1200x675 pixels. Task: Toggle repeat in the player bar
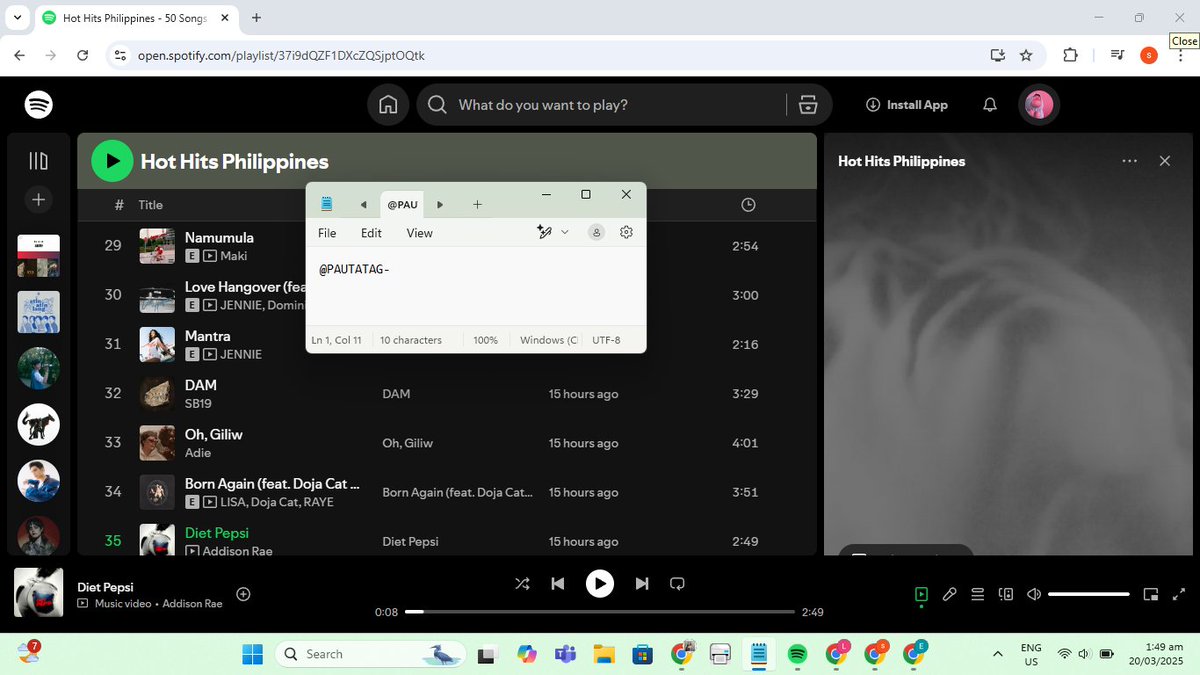coord(677,583)
